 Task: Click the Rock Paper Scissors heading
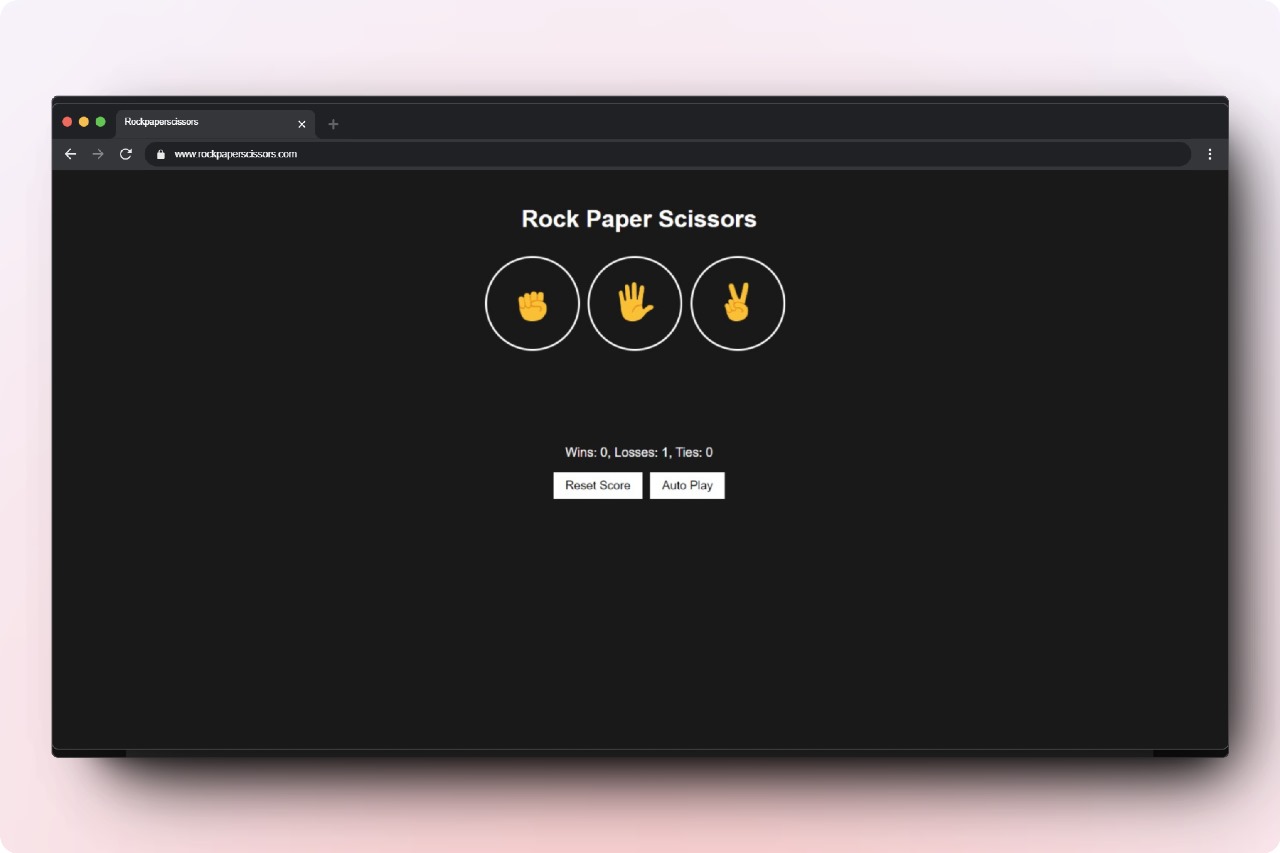639,219
